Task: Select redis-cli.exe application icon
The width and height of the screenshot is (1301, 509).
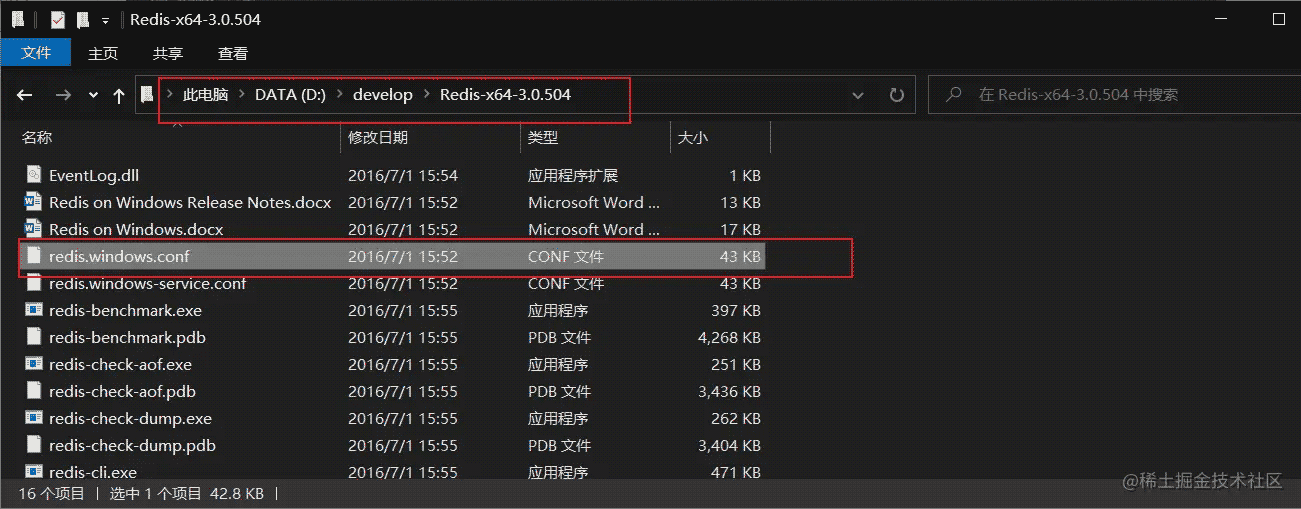Action: pos(34,472)
